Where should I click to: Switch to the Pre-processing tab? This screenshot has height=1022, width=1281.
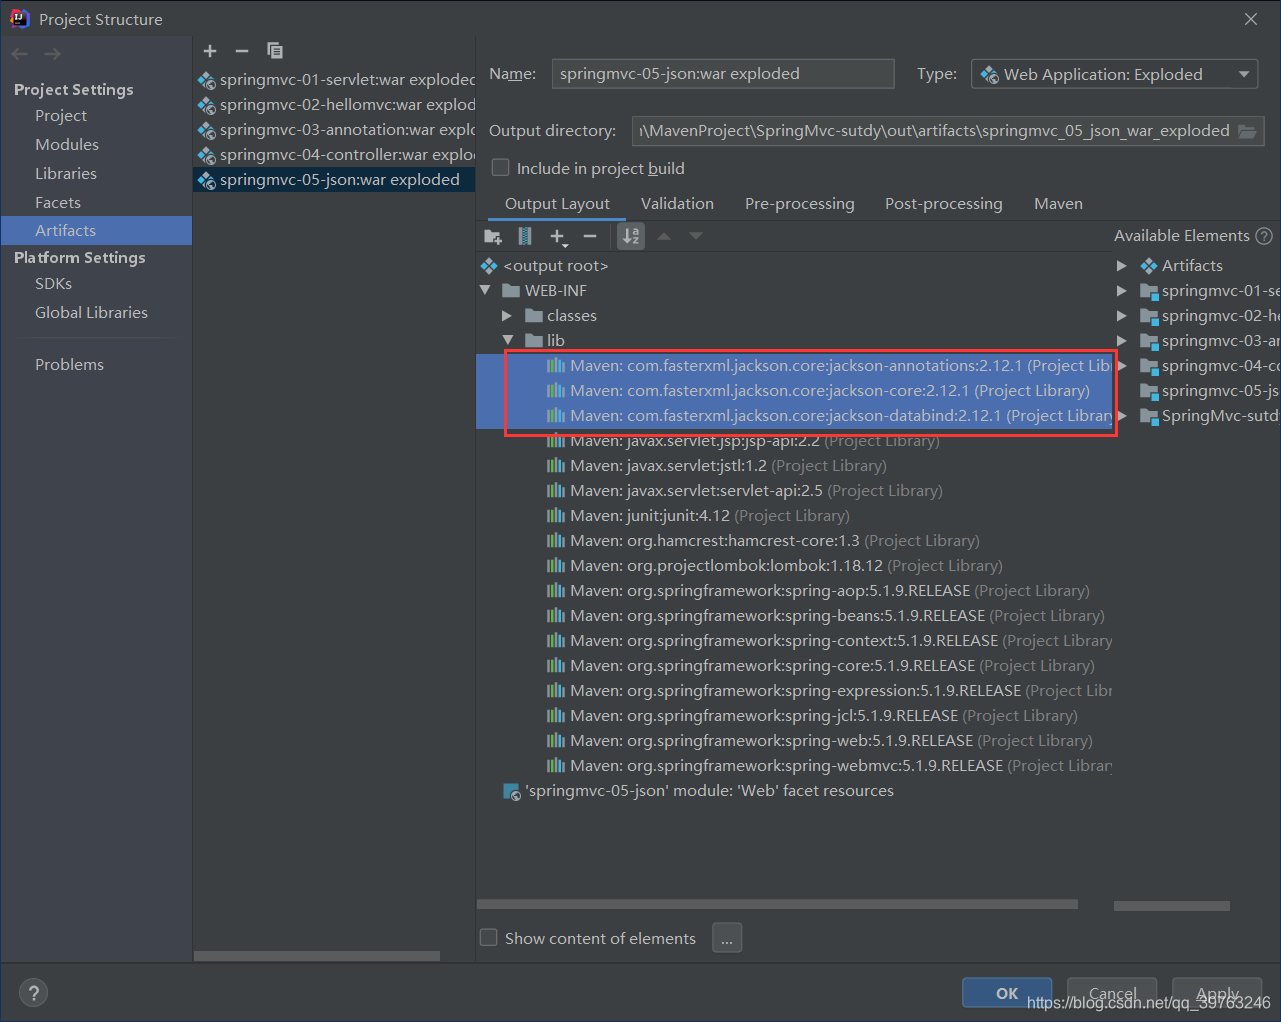[x=799, y=204]
